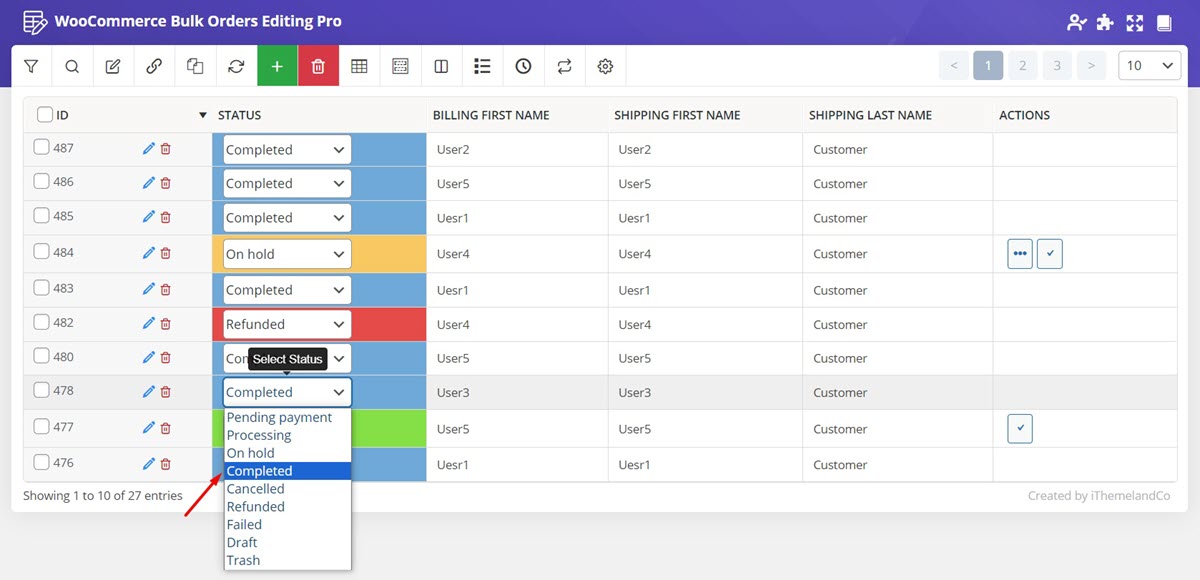
Task: Click the three dots action for order 484
Action: click(1020, 254)
